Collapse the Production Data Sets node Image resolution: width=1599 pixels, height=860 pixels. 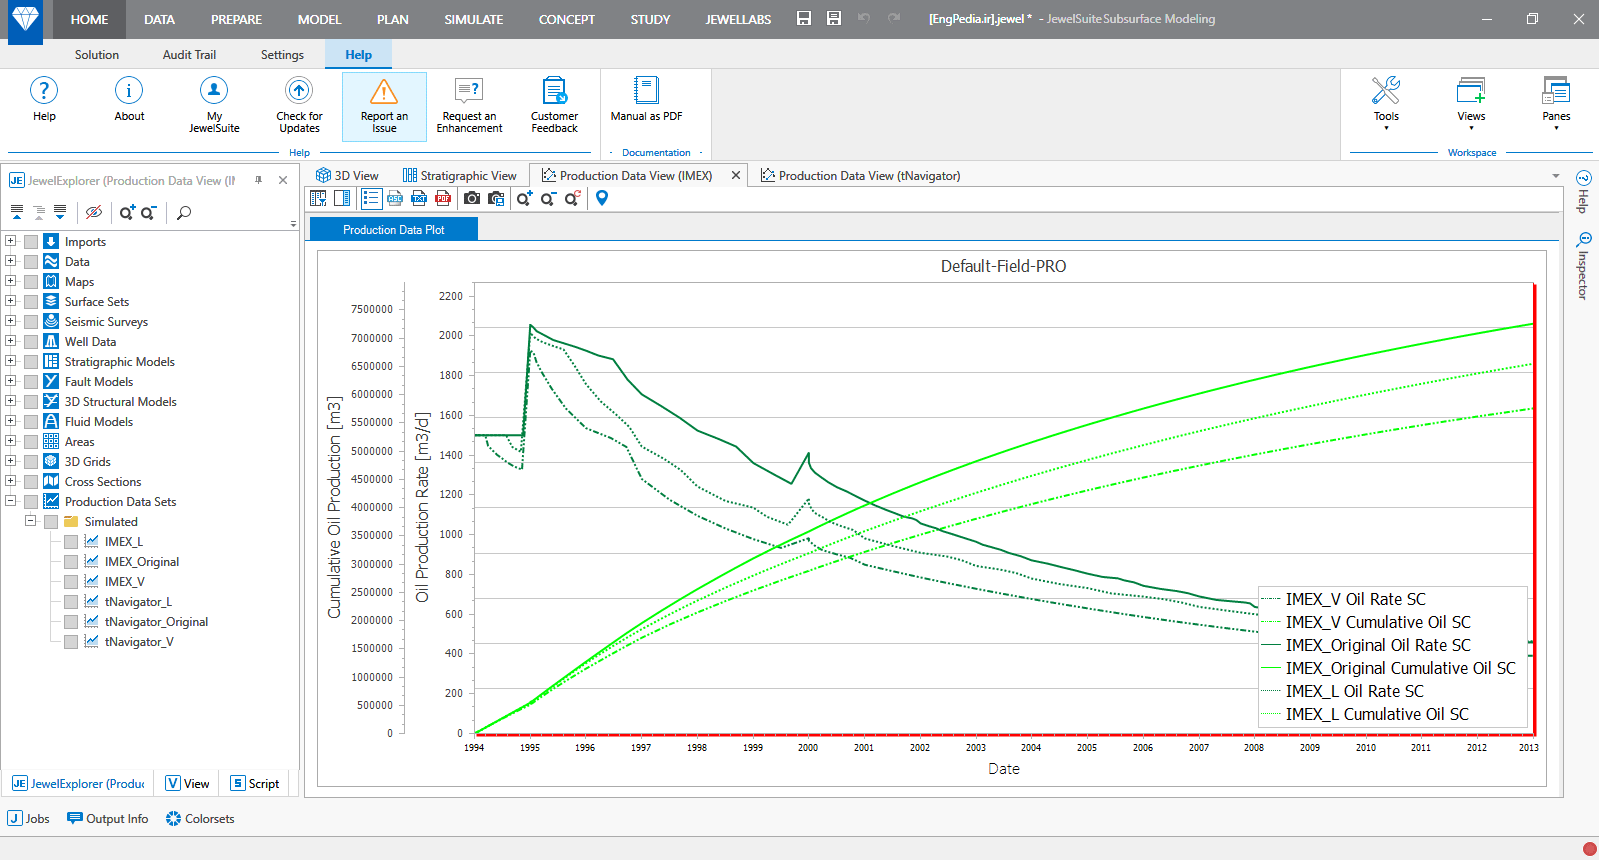(x=11, y=501)
